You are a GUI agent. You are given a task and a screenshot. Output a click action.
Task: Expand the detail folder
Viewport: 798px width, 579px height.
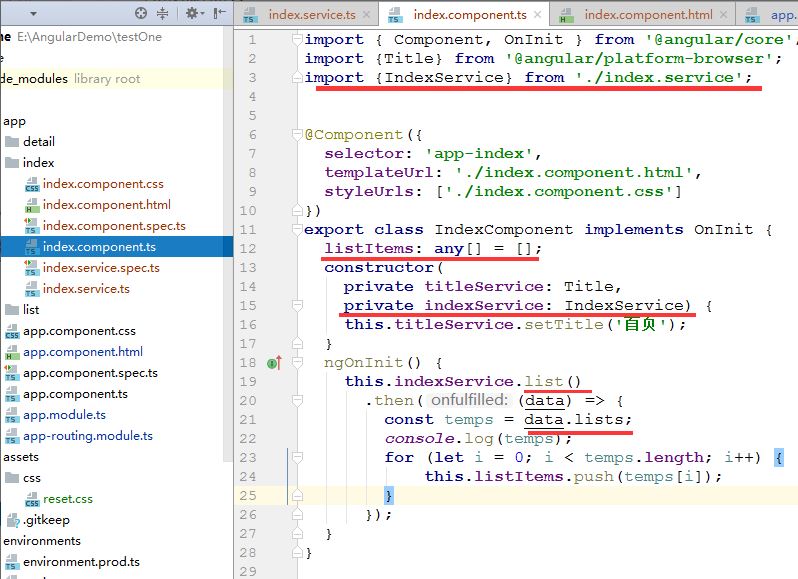point(39,141)
